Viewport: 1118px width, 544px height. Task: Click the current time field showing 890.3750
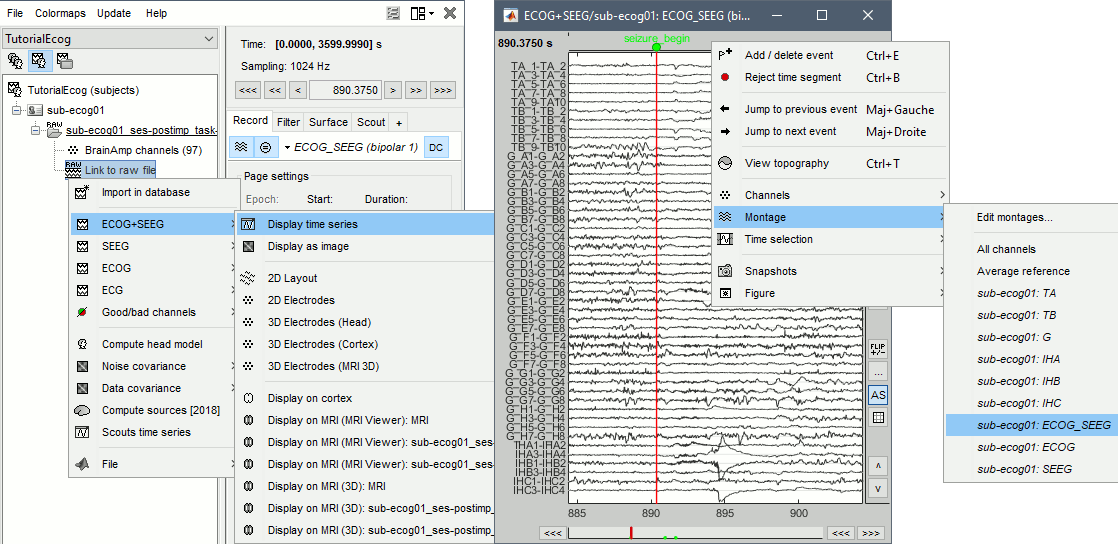345,90
